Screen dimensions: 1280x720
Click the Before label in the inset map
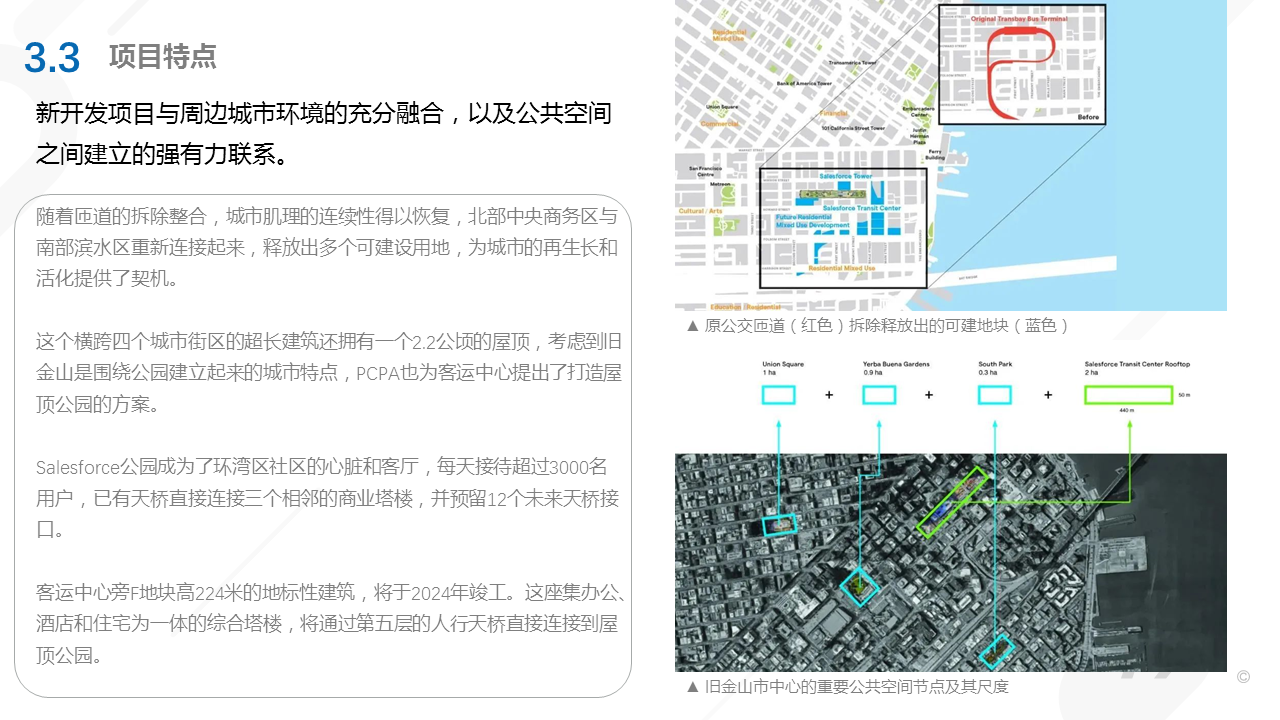pyautogui.click(x=1088, y=117)
